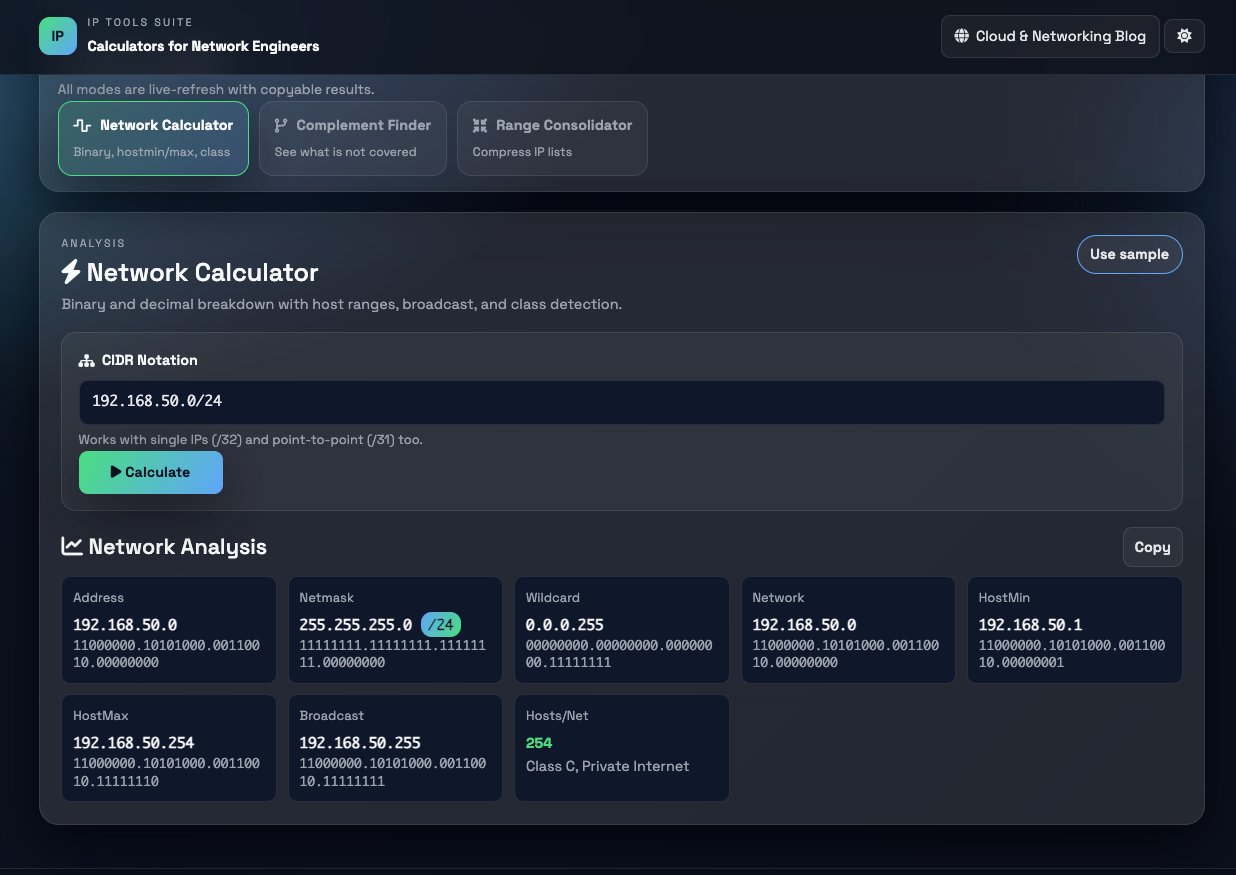This screenshot has width=1236, height=875.
Task: Switch to the Complement Finder tab
Action: (x=352, y=138)
